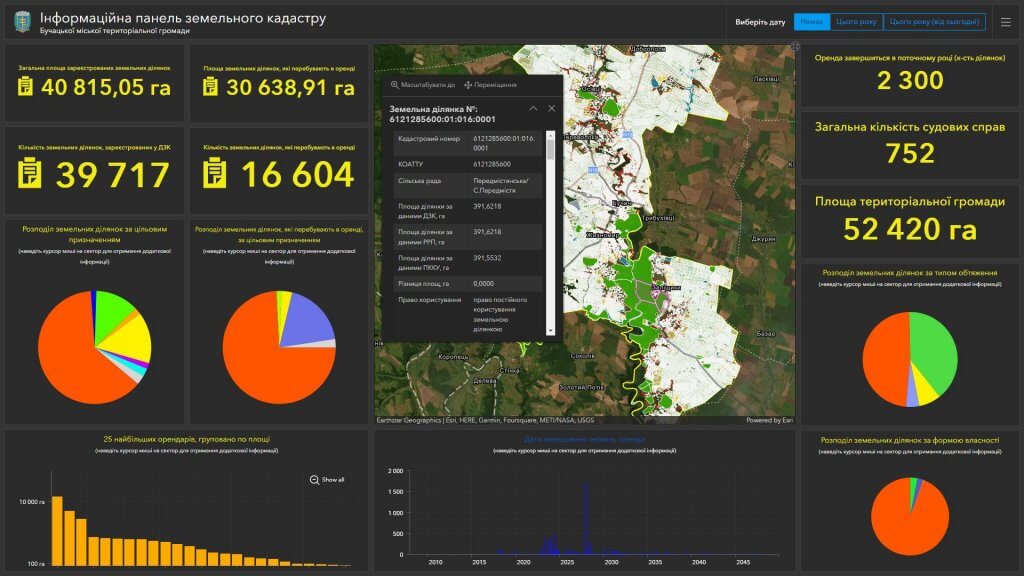Click scroll-up arrow in parcel popup

(551, 135)
